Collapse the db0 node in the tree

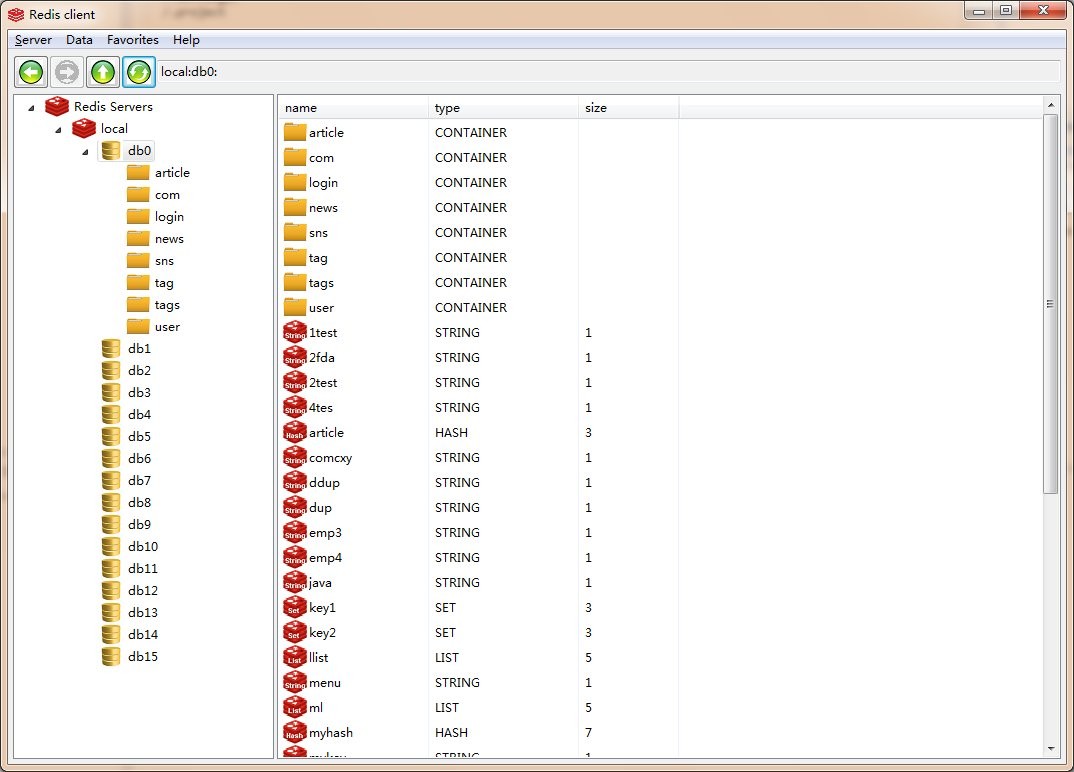pos(85,150)
